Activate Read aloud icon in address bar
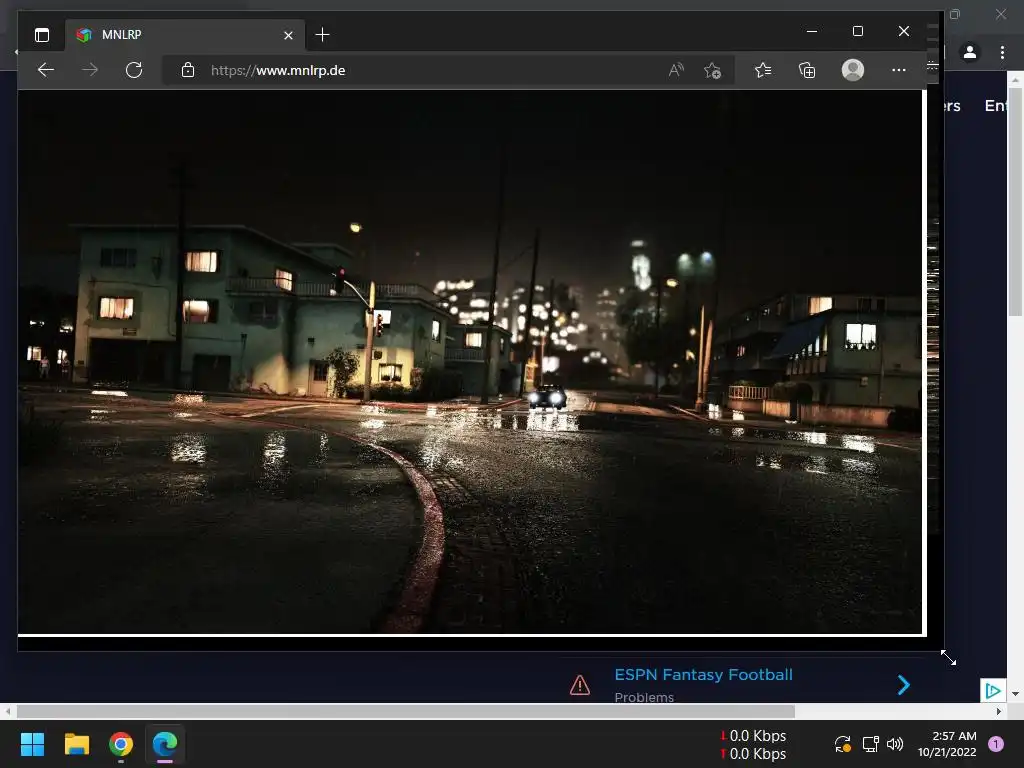 [676, 70]
